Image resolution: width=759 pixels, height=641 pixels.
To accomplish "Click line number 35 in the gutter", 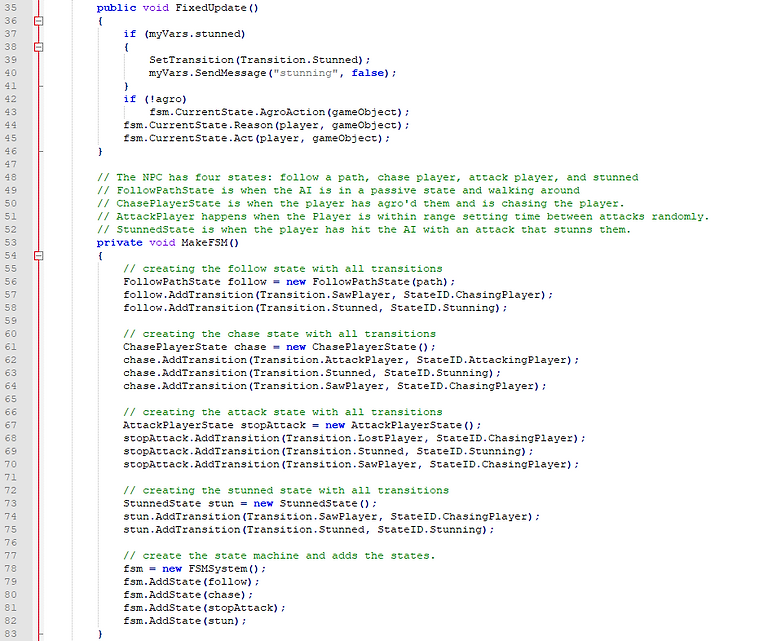I will [x=11, y=8].
